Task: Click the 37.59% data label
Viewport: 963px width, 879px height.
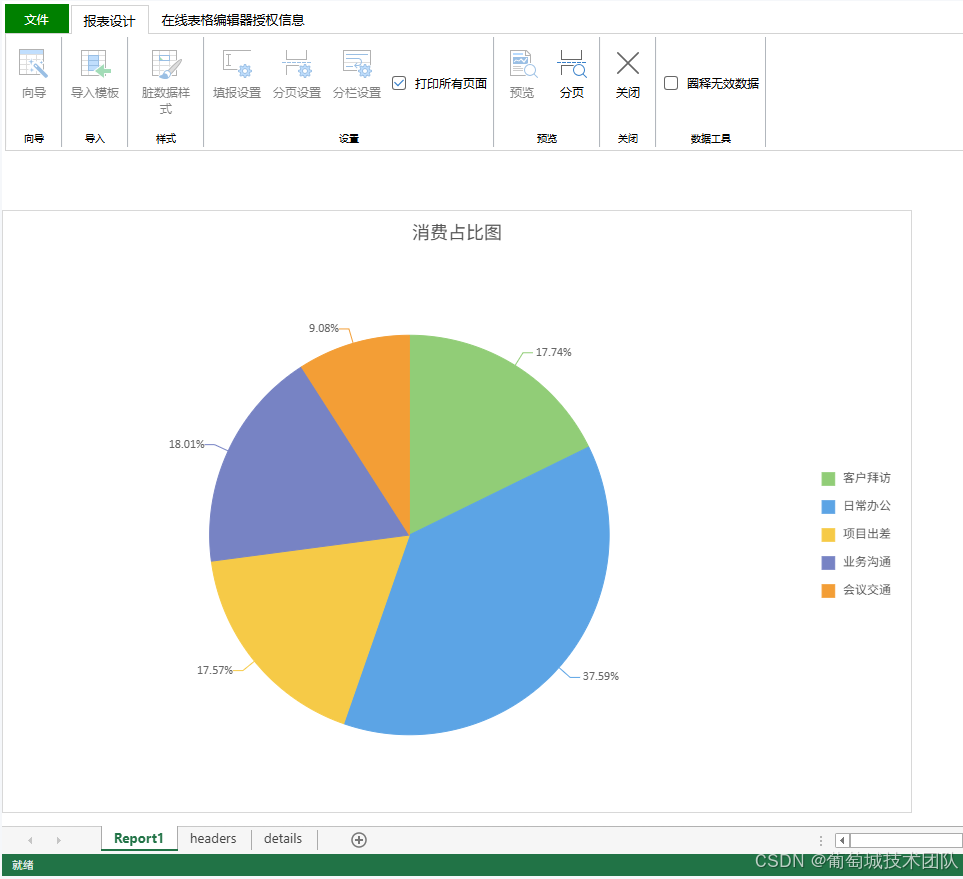Action: coord(601,676)
